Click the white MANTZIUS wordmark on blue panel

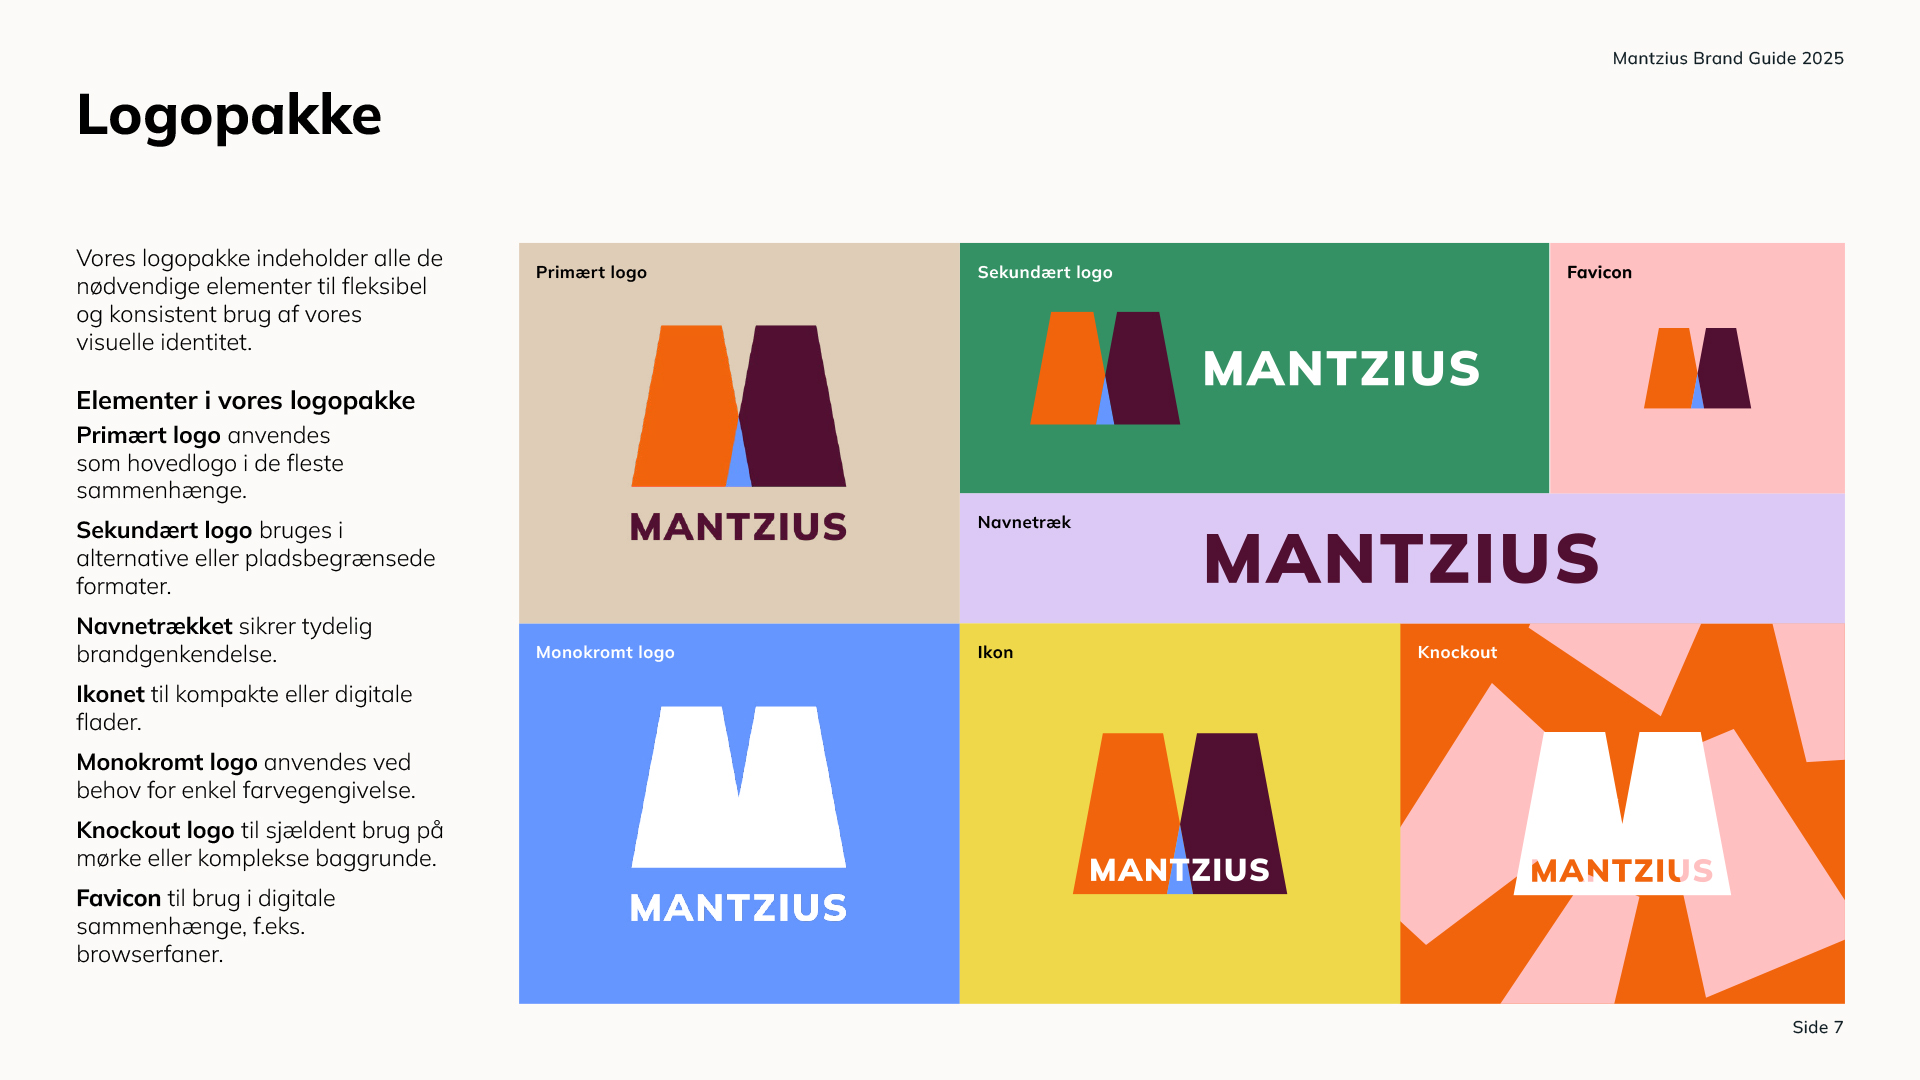(738, 908)
